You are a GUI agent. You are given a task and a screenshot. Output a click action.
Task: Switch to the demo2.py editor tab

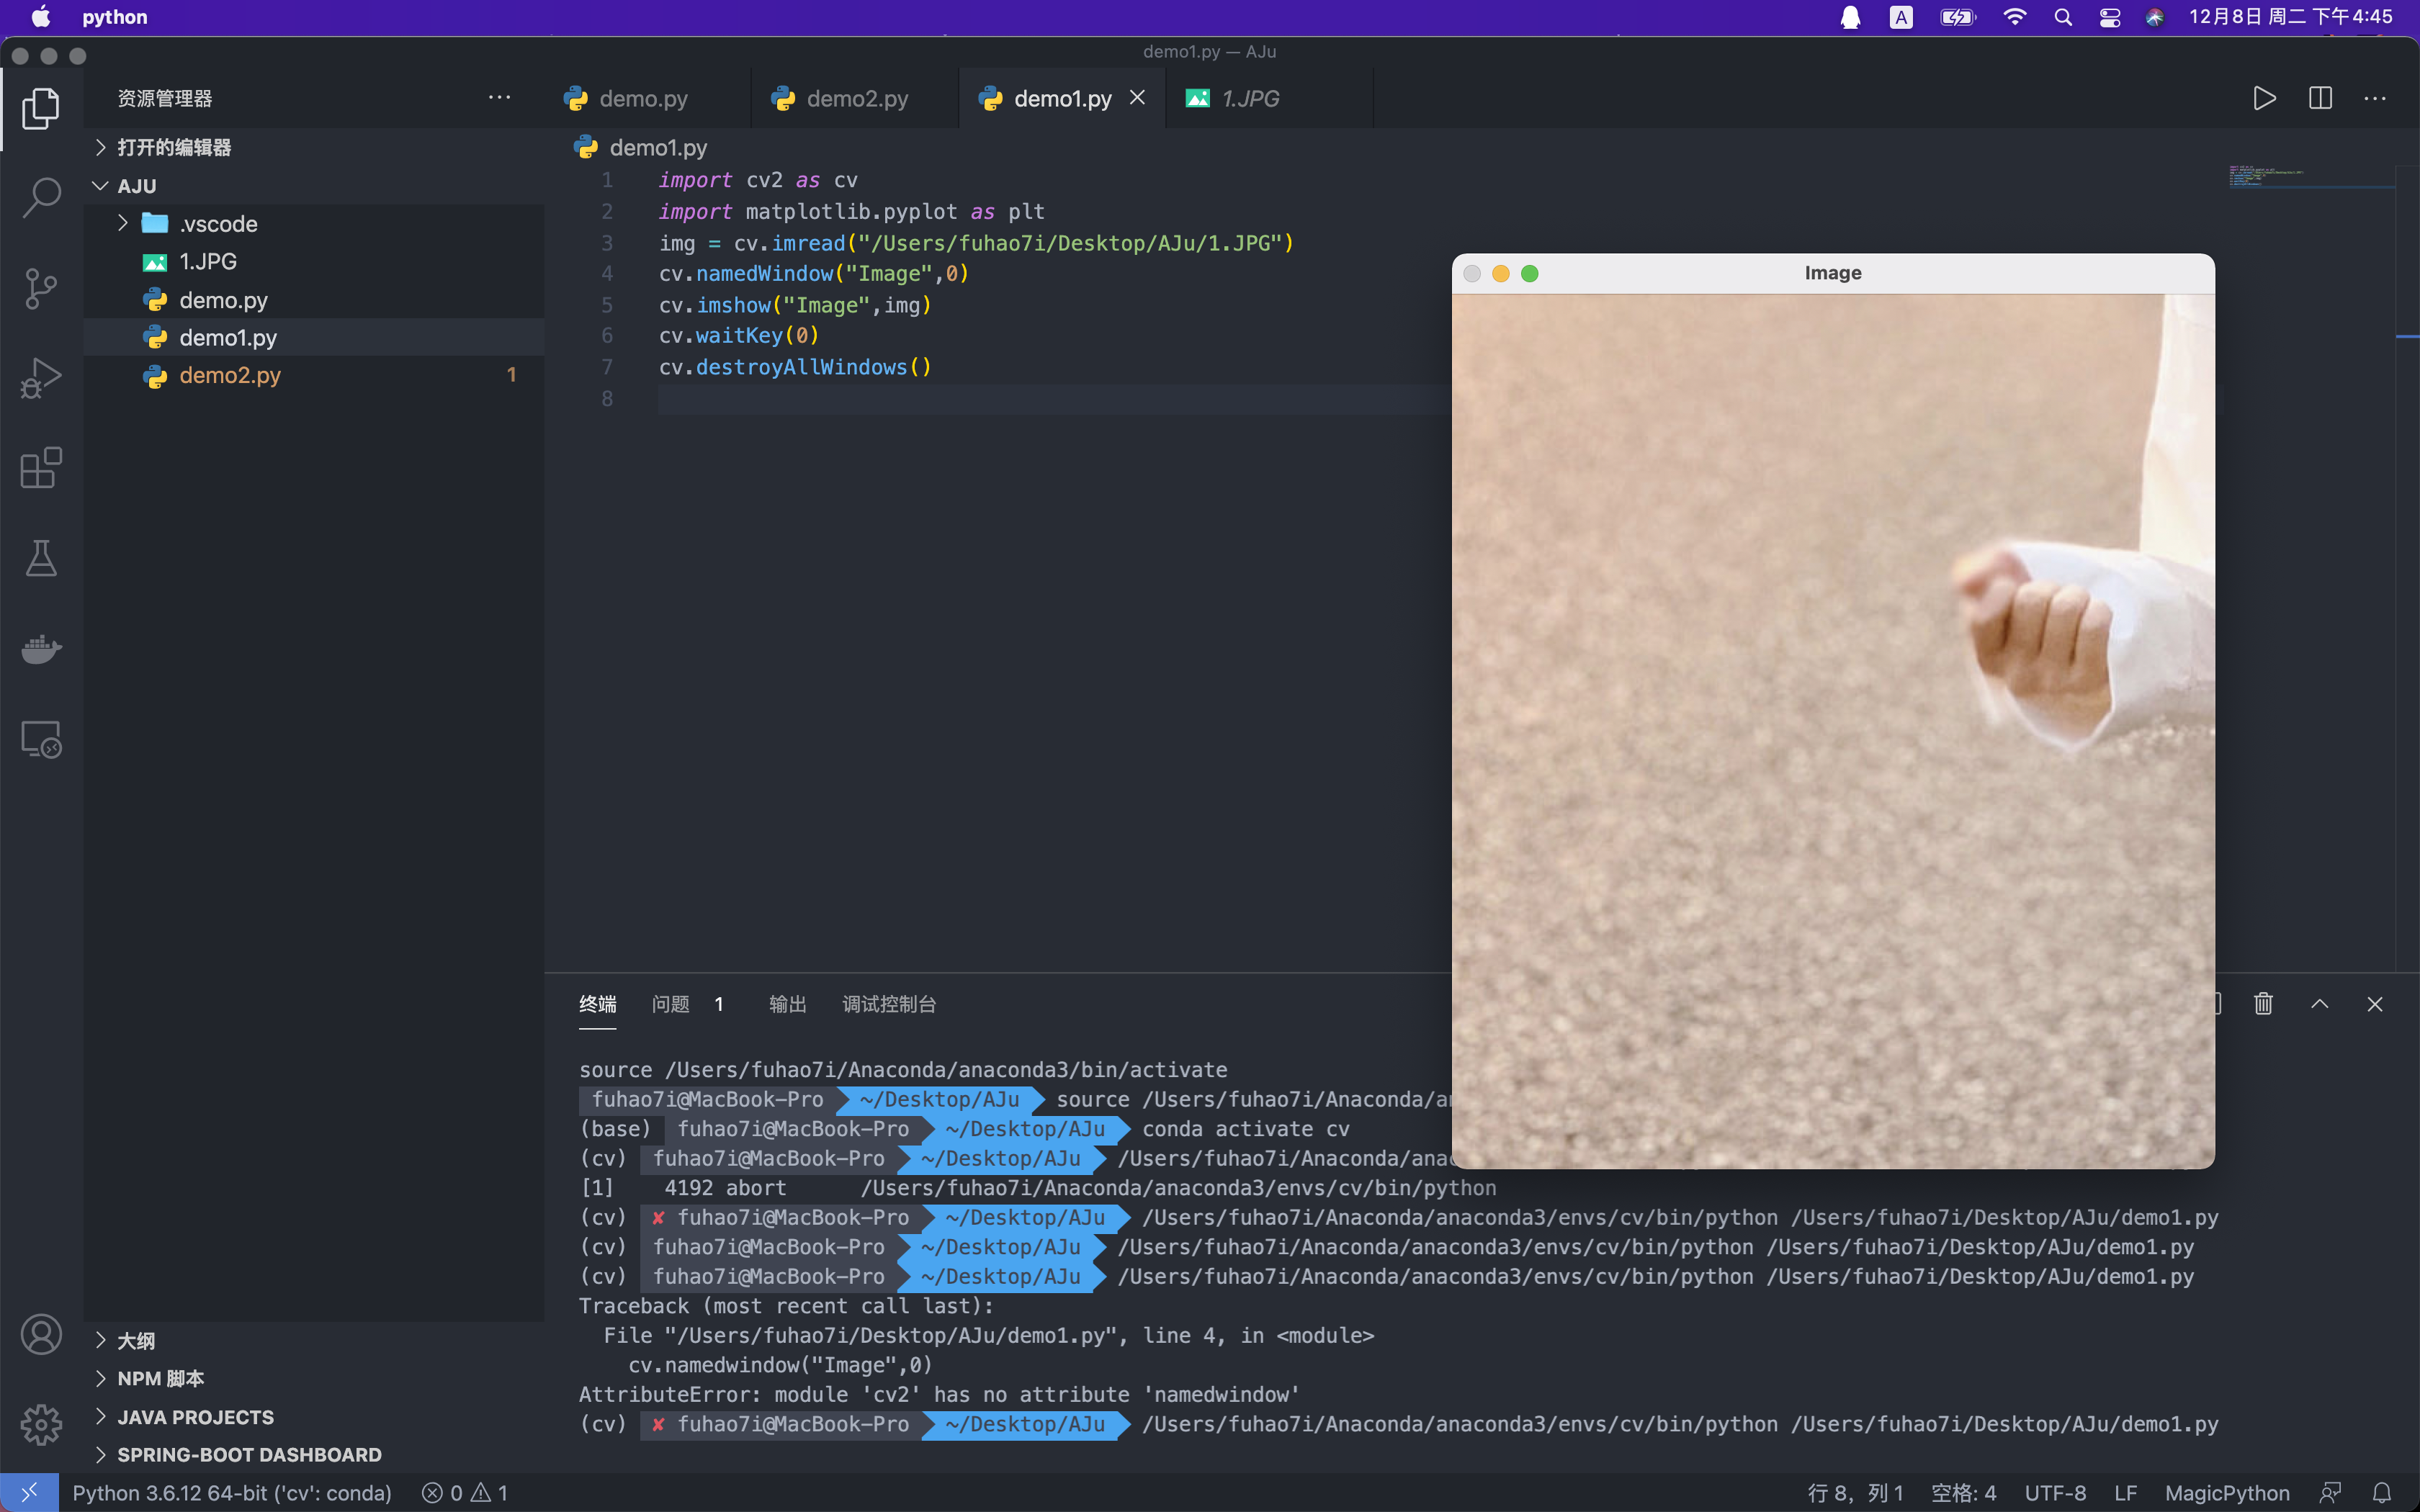tap(856, 98)
